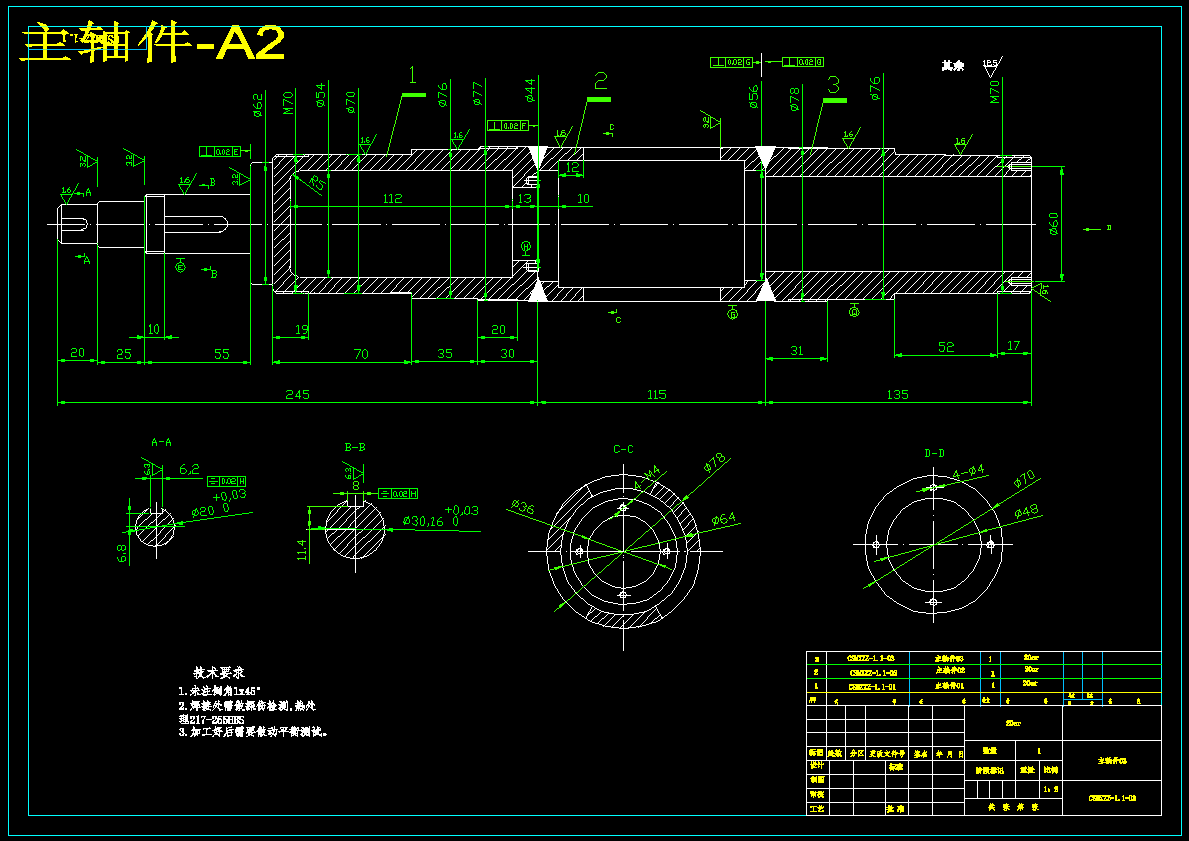The image size is (1189, 841).
Task: Click the 0.02 F tolerance frame
Action: tap(507, 125)
